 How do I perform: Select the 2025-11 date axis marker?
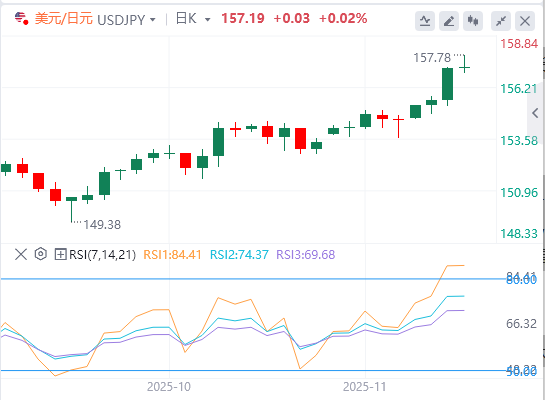[365, 387]
